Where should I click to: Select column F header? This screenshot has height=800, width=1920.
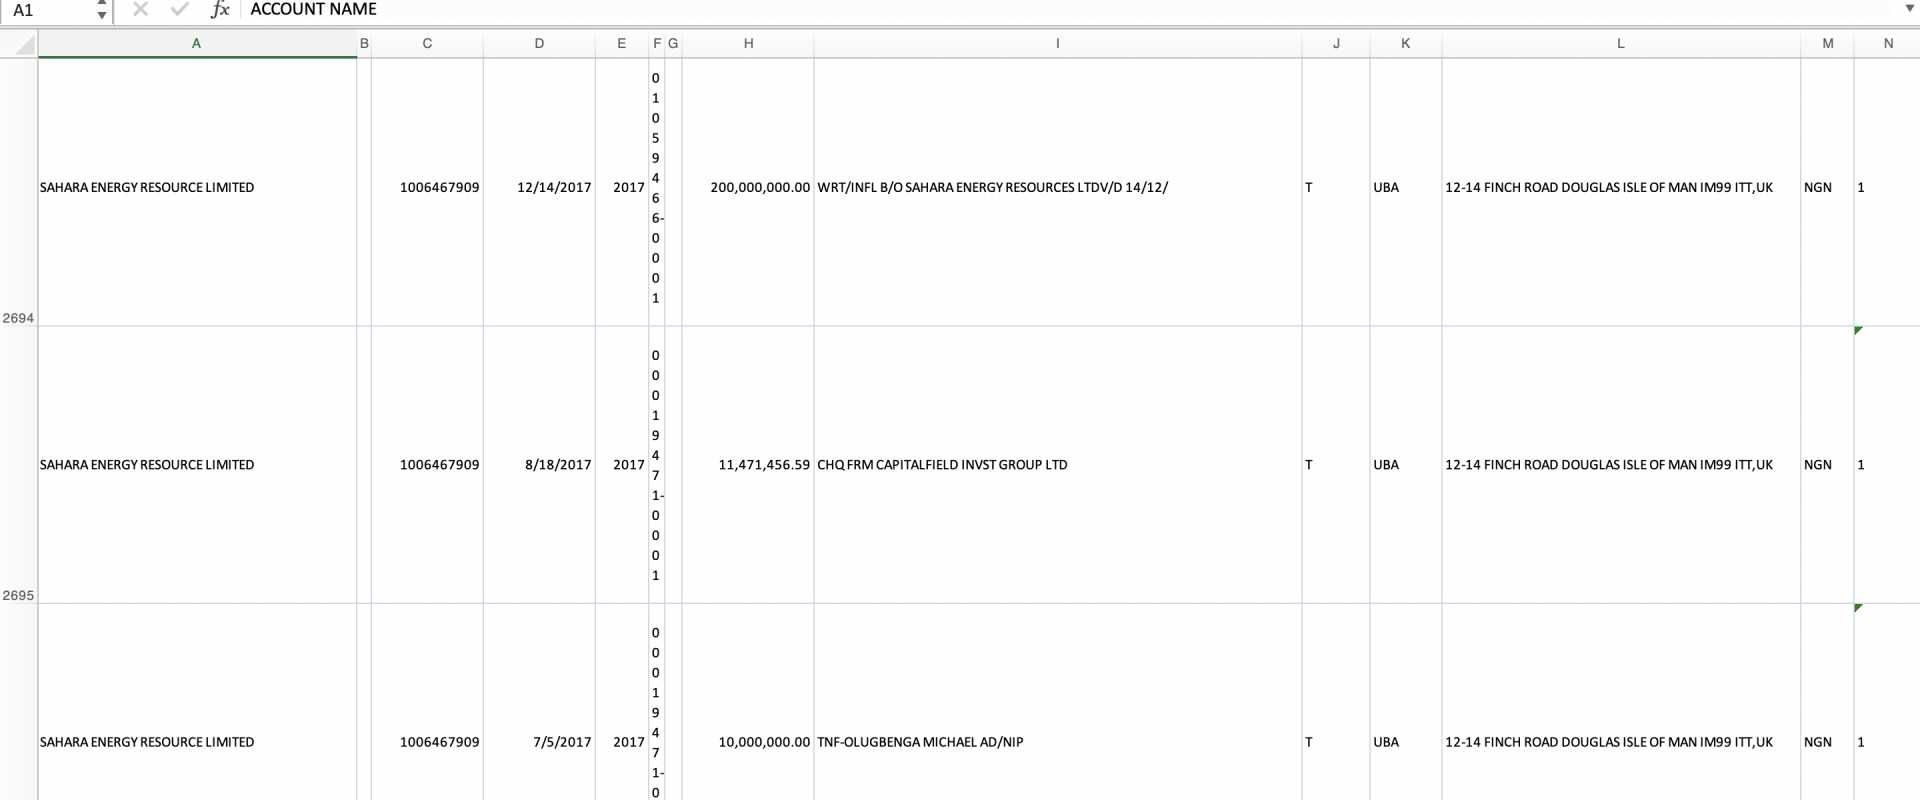(x=656, y=44)
